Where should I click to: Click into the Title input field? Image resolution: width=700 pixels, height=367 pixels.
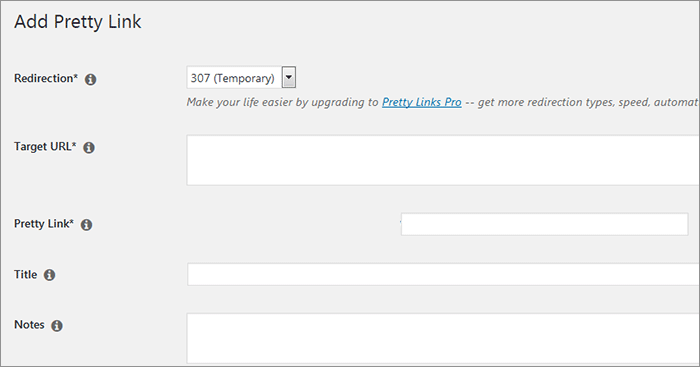point(443,274)
